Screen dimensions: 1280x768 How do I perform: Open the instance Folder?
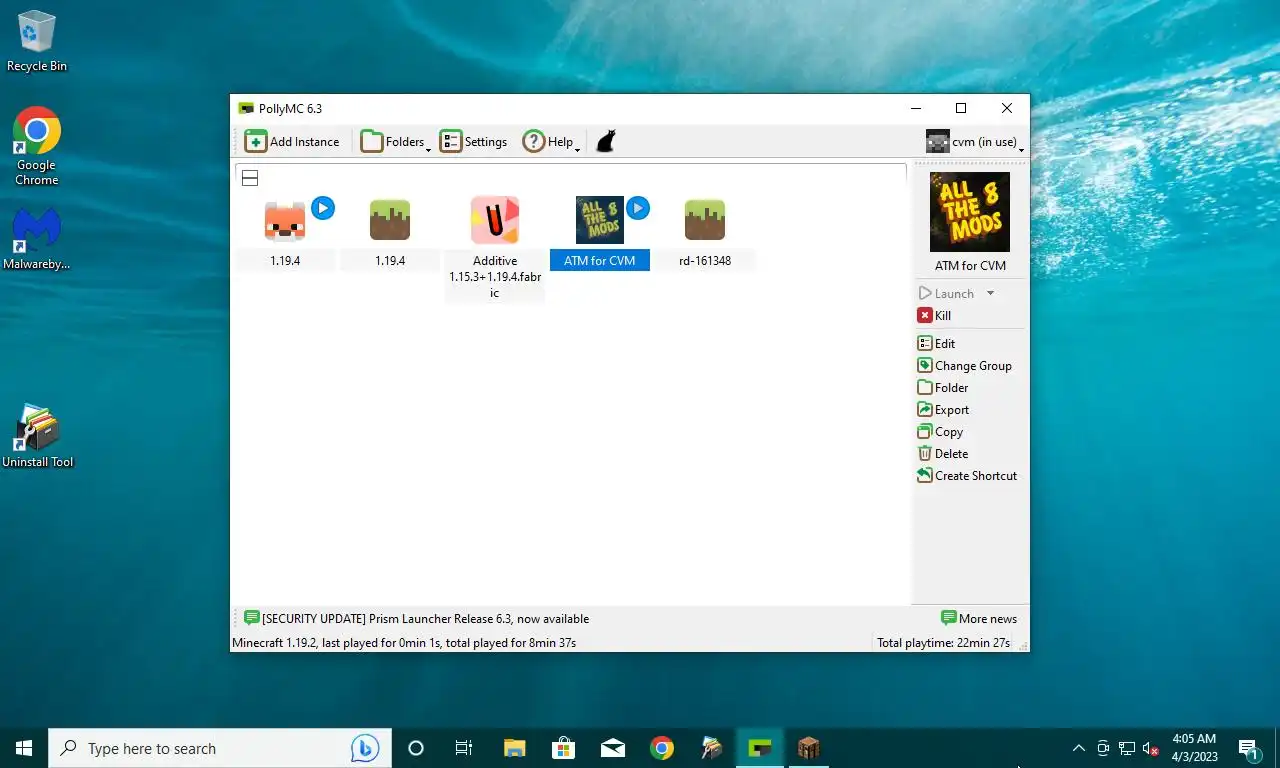[x=943, y=388]
